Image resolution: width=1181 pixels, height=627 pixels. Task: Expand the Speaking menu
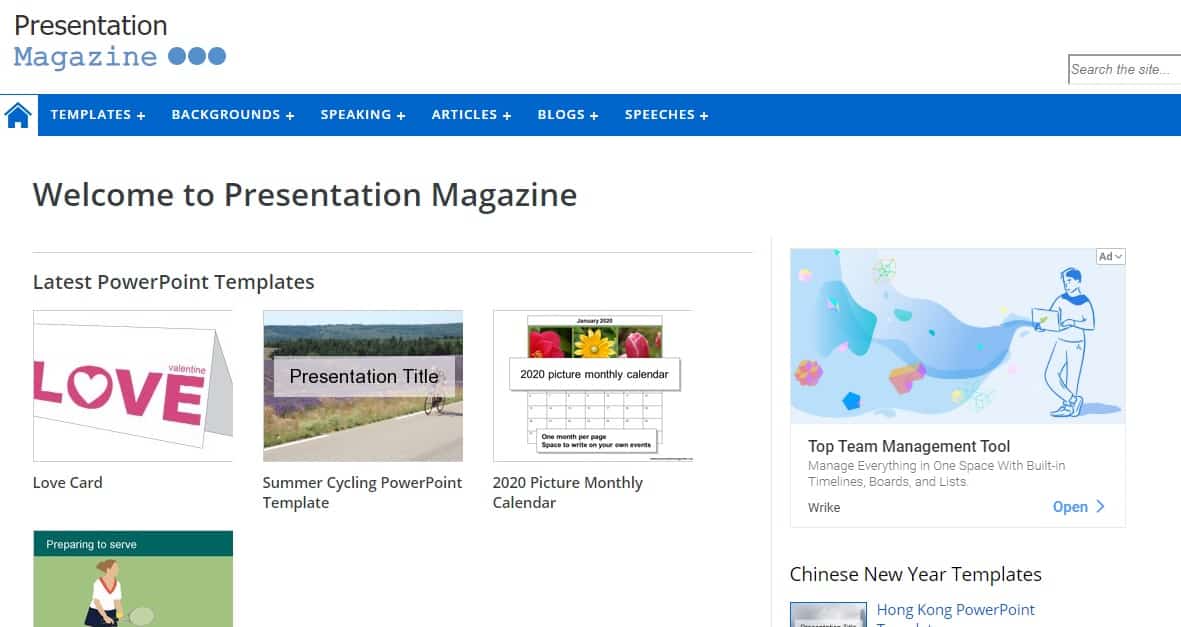363,115
